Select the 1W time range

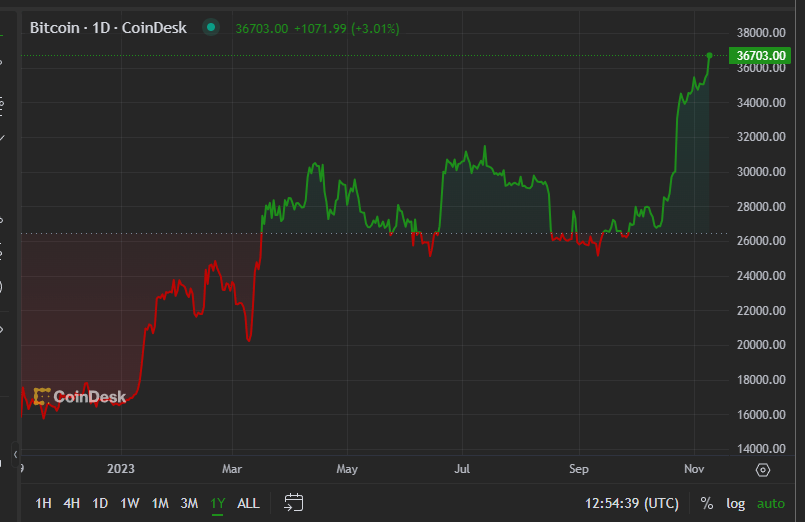click(129, 504)
